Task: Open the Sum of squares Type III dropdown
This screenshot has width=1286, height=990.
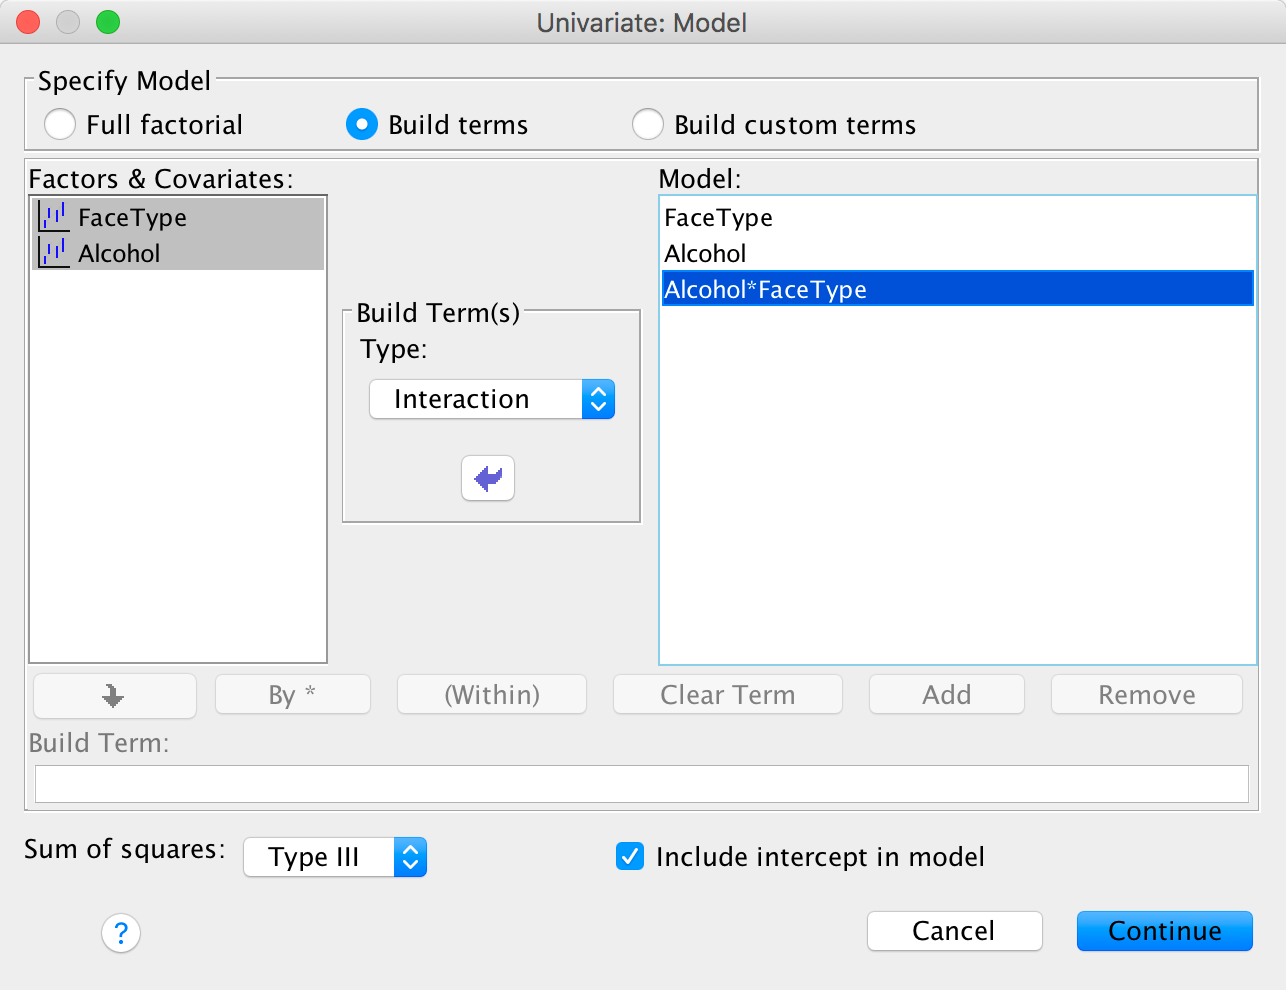Action: [335, 857]
